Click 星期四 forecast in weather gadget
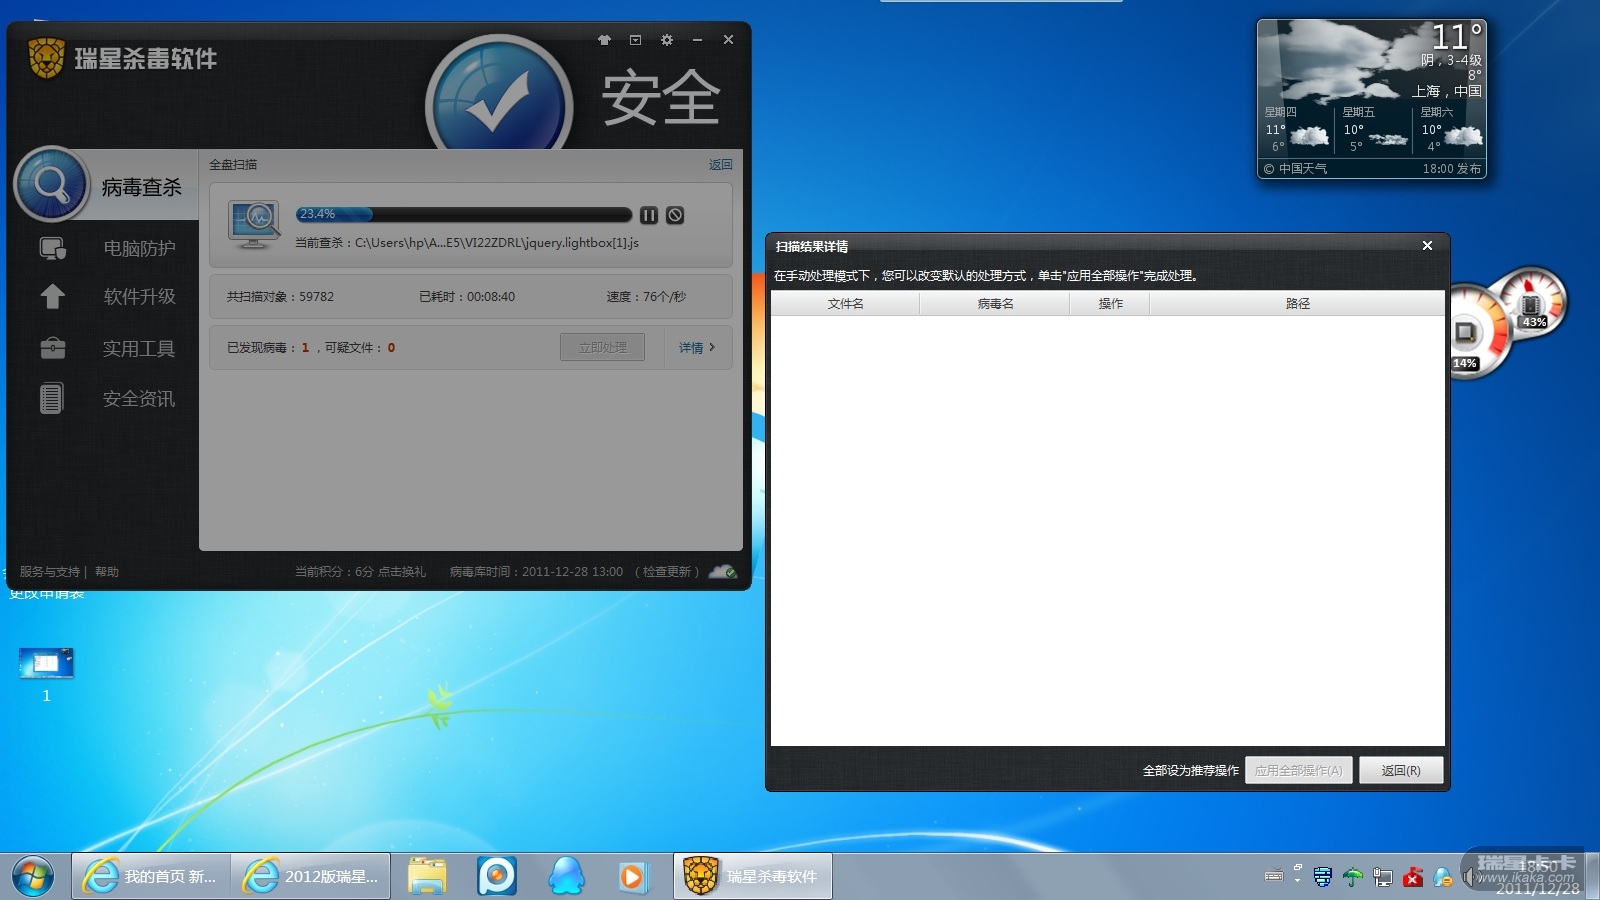 1297,130
